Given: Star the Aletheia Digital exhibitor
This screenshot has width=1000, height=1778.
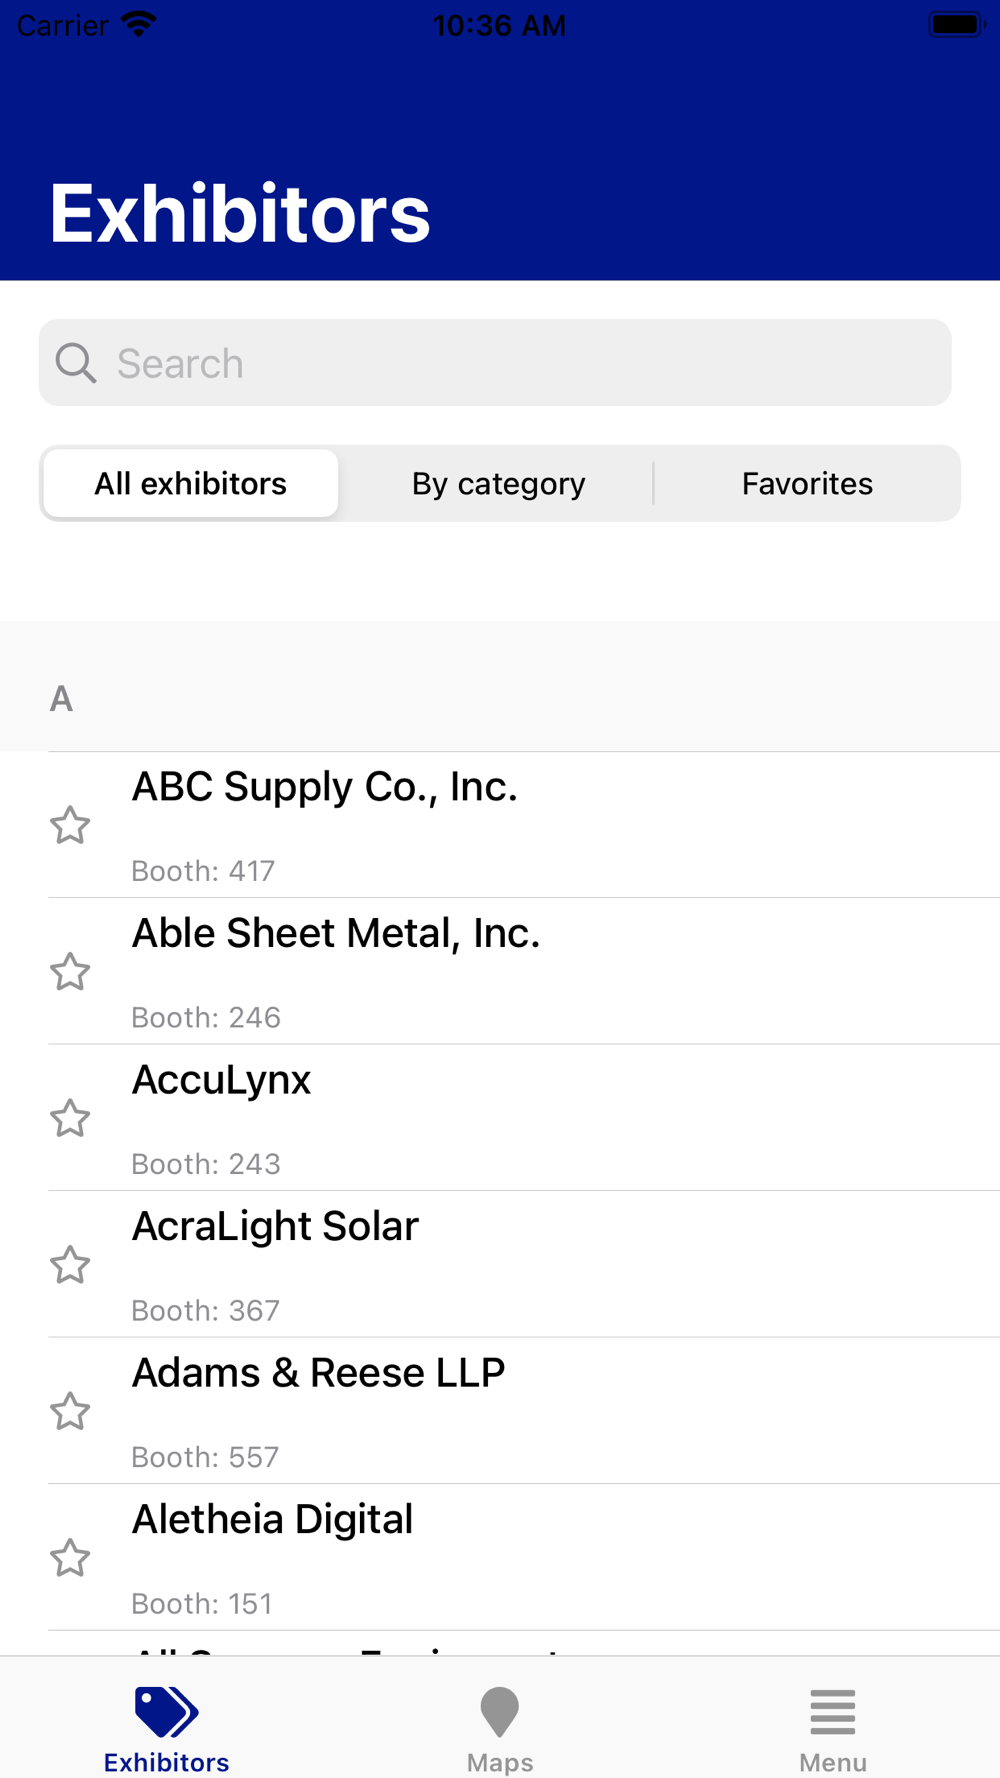Looking at the screenshot, I should click(70, 1558).
